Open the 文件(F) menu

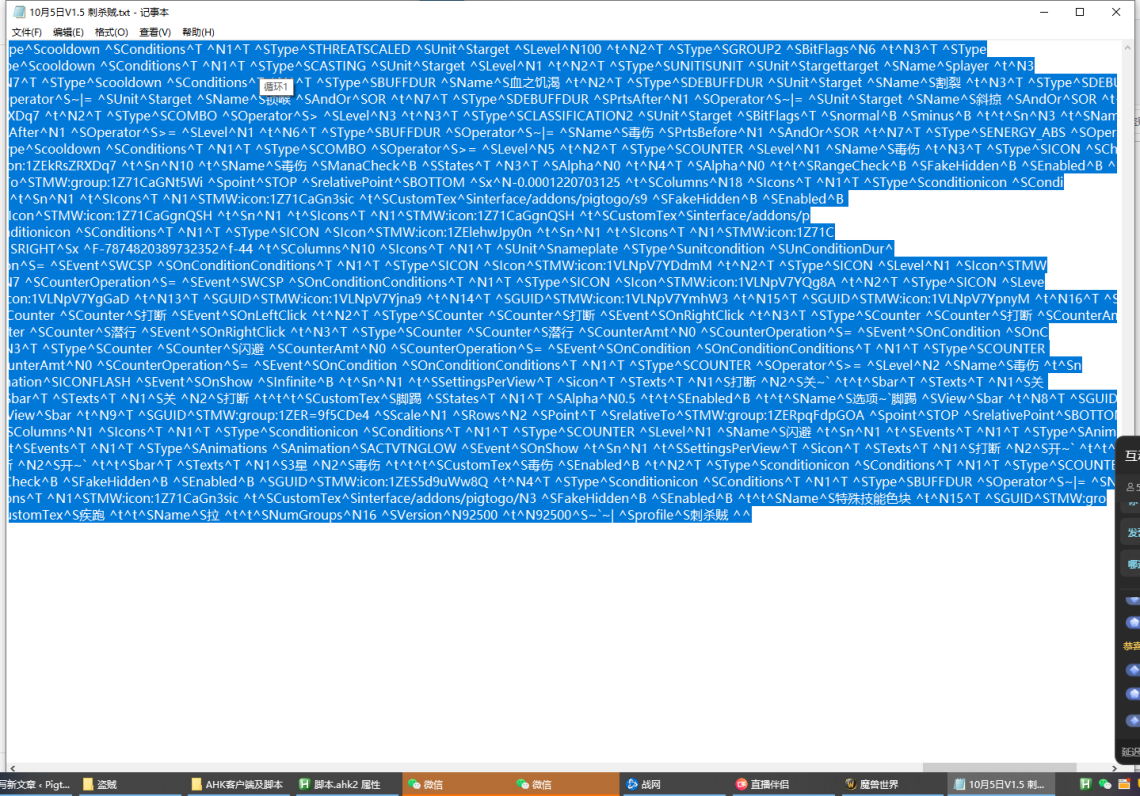[26, 32]
